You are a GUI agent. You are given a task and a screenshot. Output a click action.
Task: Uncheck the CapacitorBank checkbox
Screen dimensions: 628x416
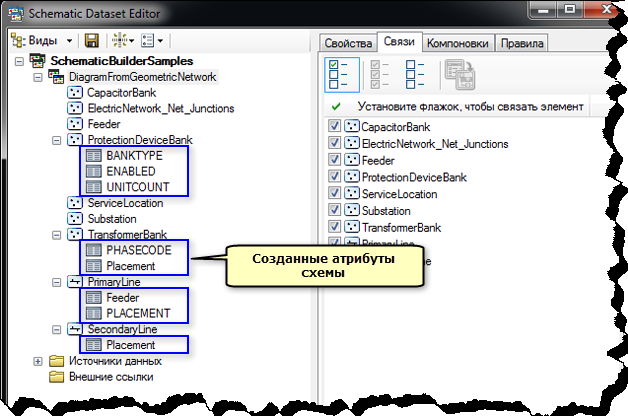click(334, 128)
